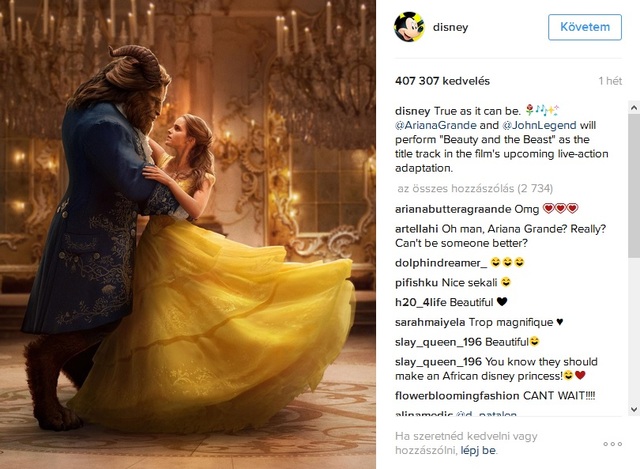
Task: Open h20_4life commenter profile
Action: (421, 302)
